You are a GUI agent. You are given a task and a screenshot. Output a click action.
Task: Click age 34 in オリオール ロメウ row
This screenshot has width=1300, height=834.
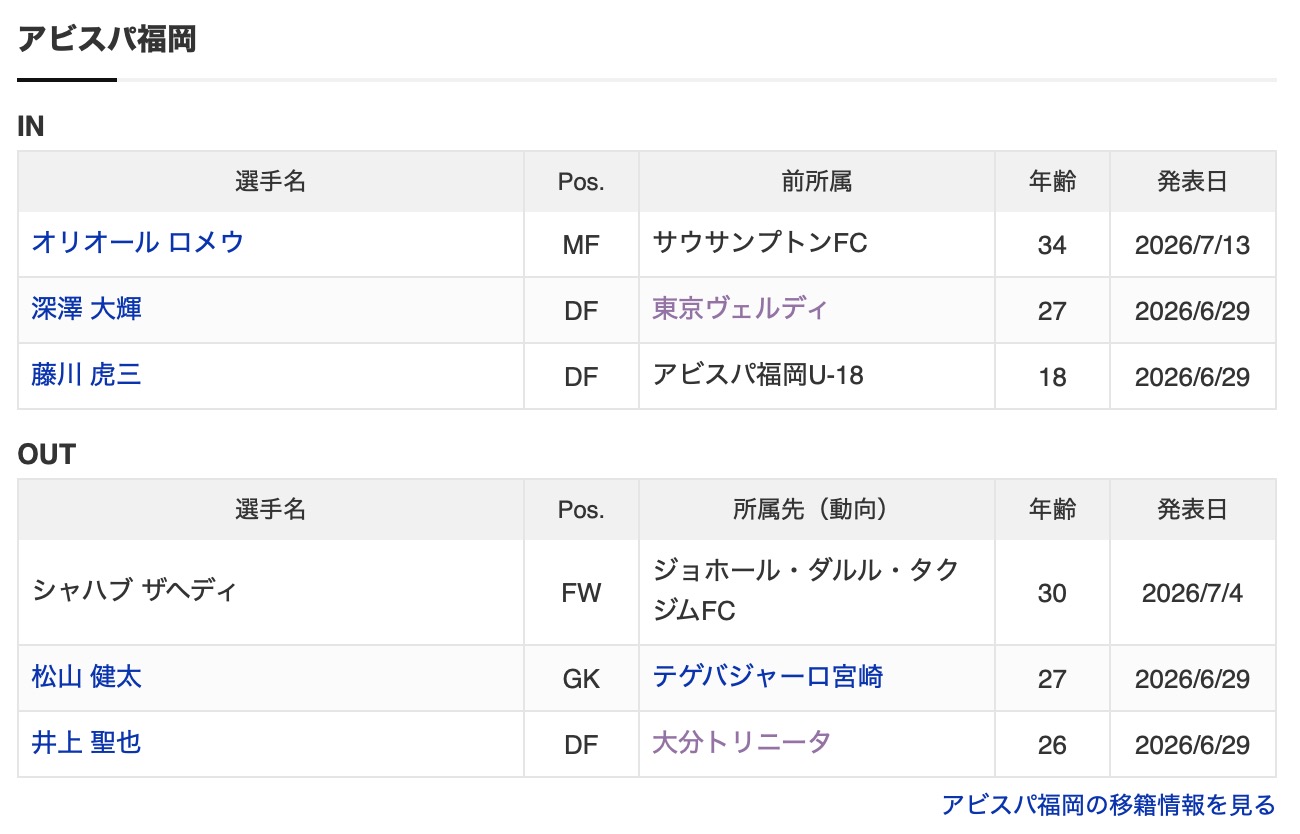point(1052,245)
